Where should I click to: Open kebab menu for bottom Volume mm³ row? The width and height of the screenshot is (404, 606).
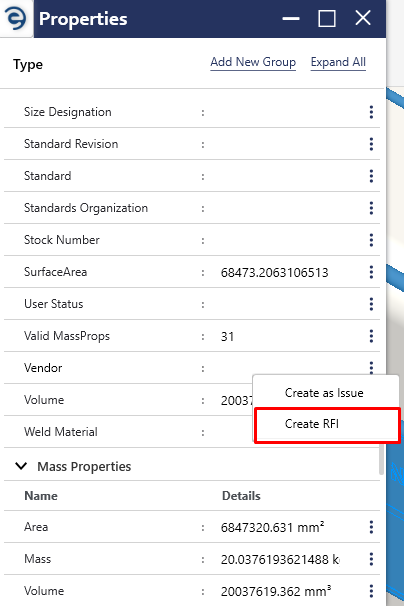pyautogui.click(x=371, y=591)
